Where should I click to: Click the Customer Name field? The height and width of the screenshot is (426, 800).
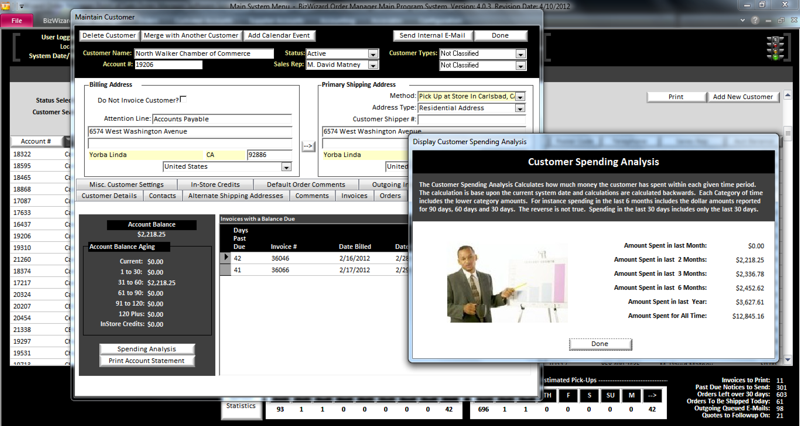click(204, 54)
